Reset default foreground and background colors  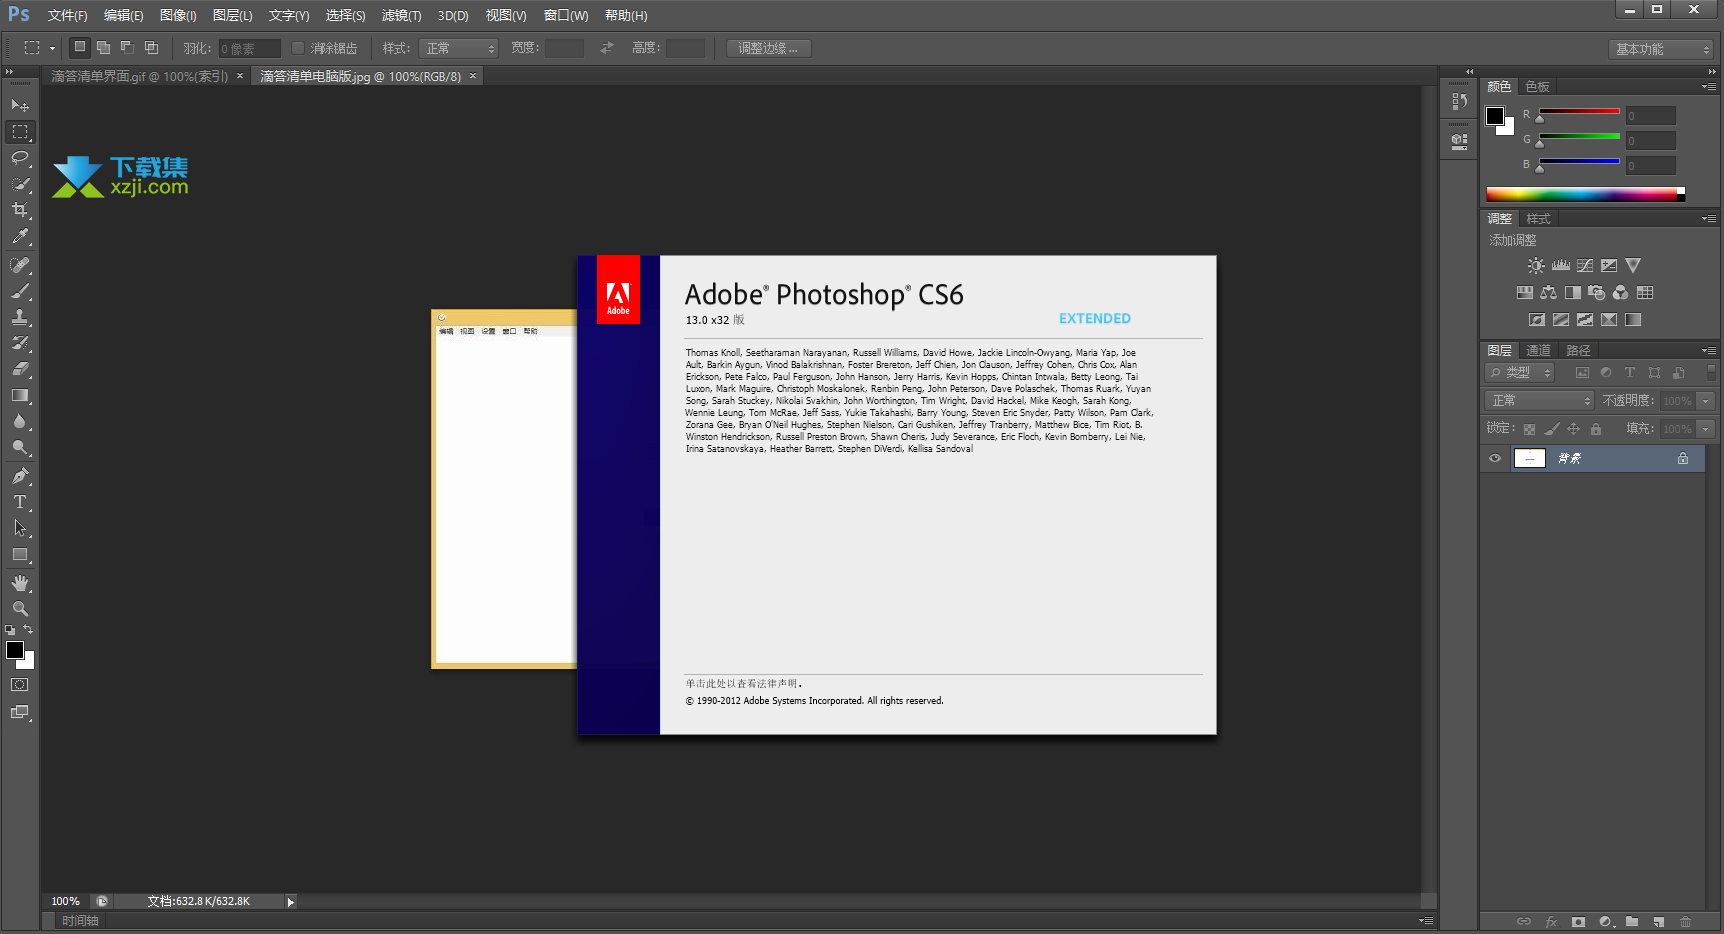point(10,630)
